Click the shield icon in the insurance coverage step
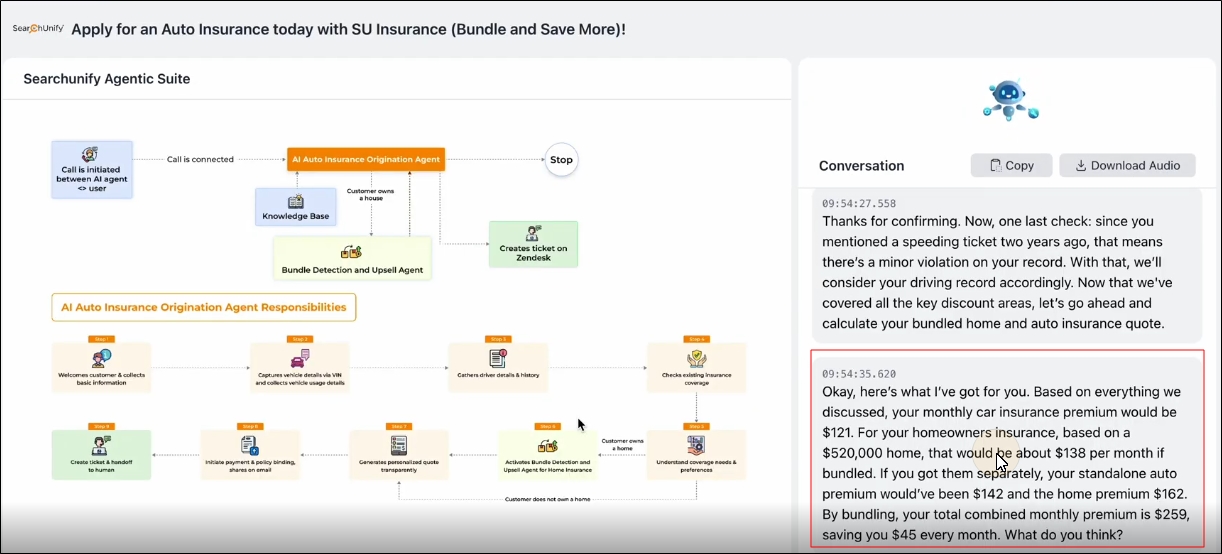The width and height of the screenshot is (1222, 554). click(697, 359)
